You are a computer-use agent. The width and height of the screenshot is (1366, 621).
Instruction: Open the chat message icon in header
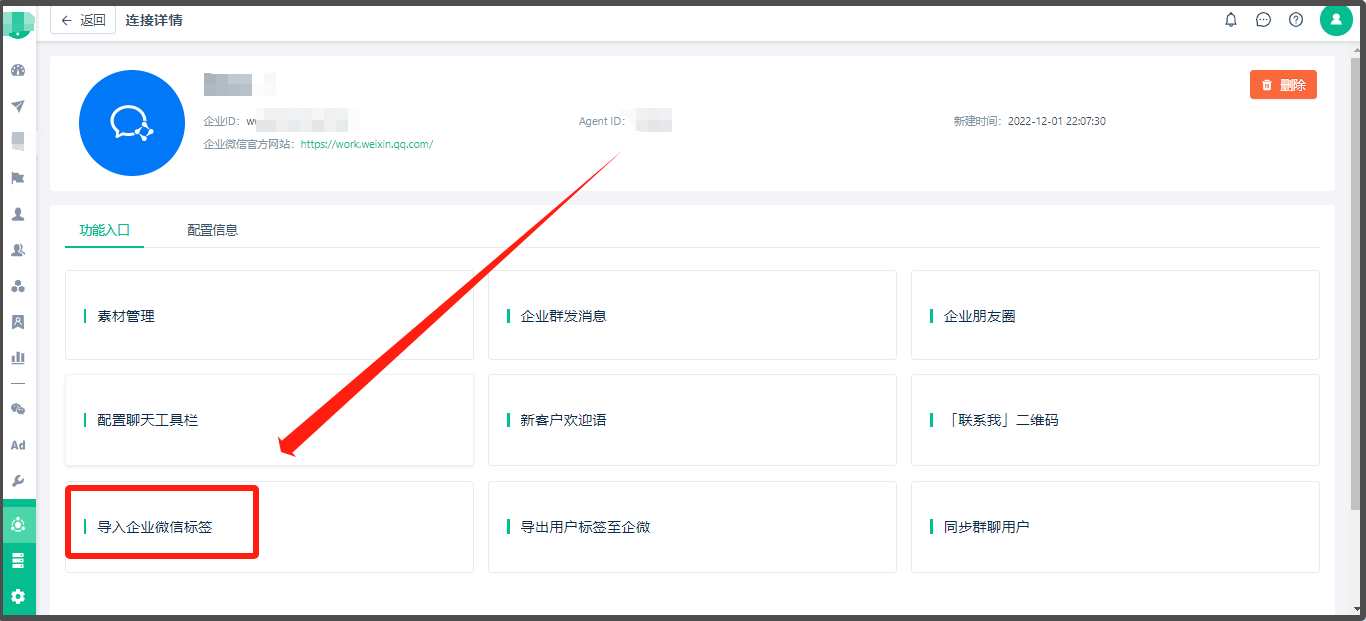(x=1264, y=20)
